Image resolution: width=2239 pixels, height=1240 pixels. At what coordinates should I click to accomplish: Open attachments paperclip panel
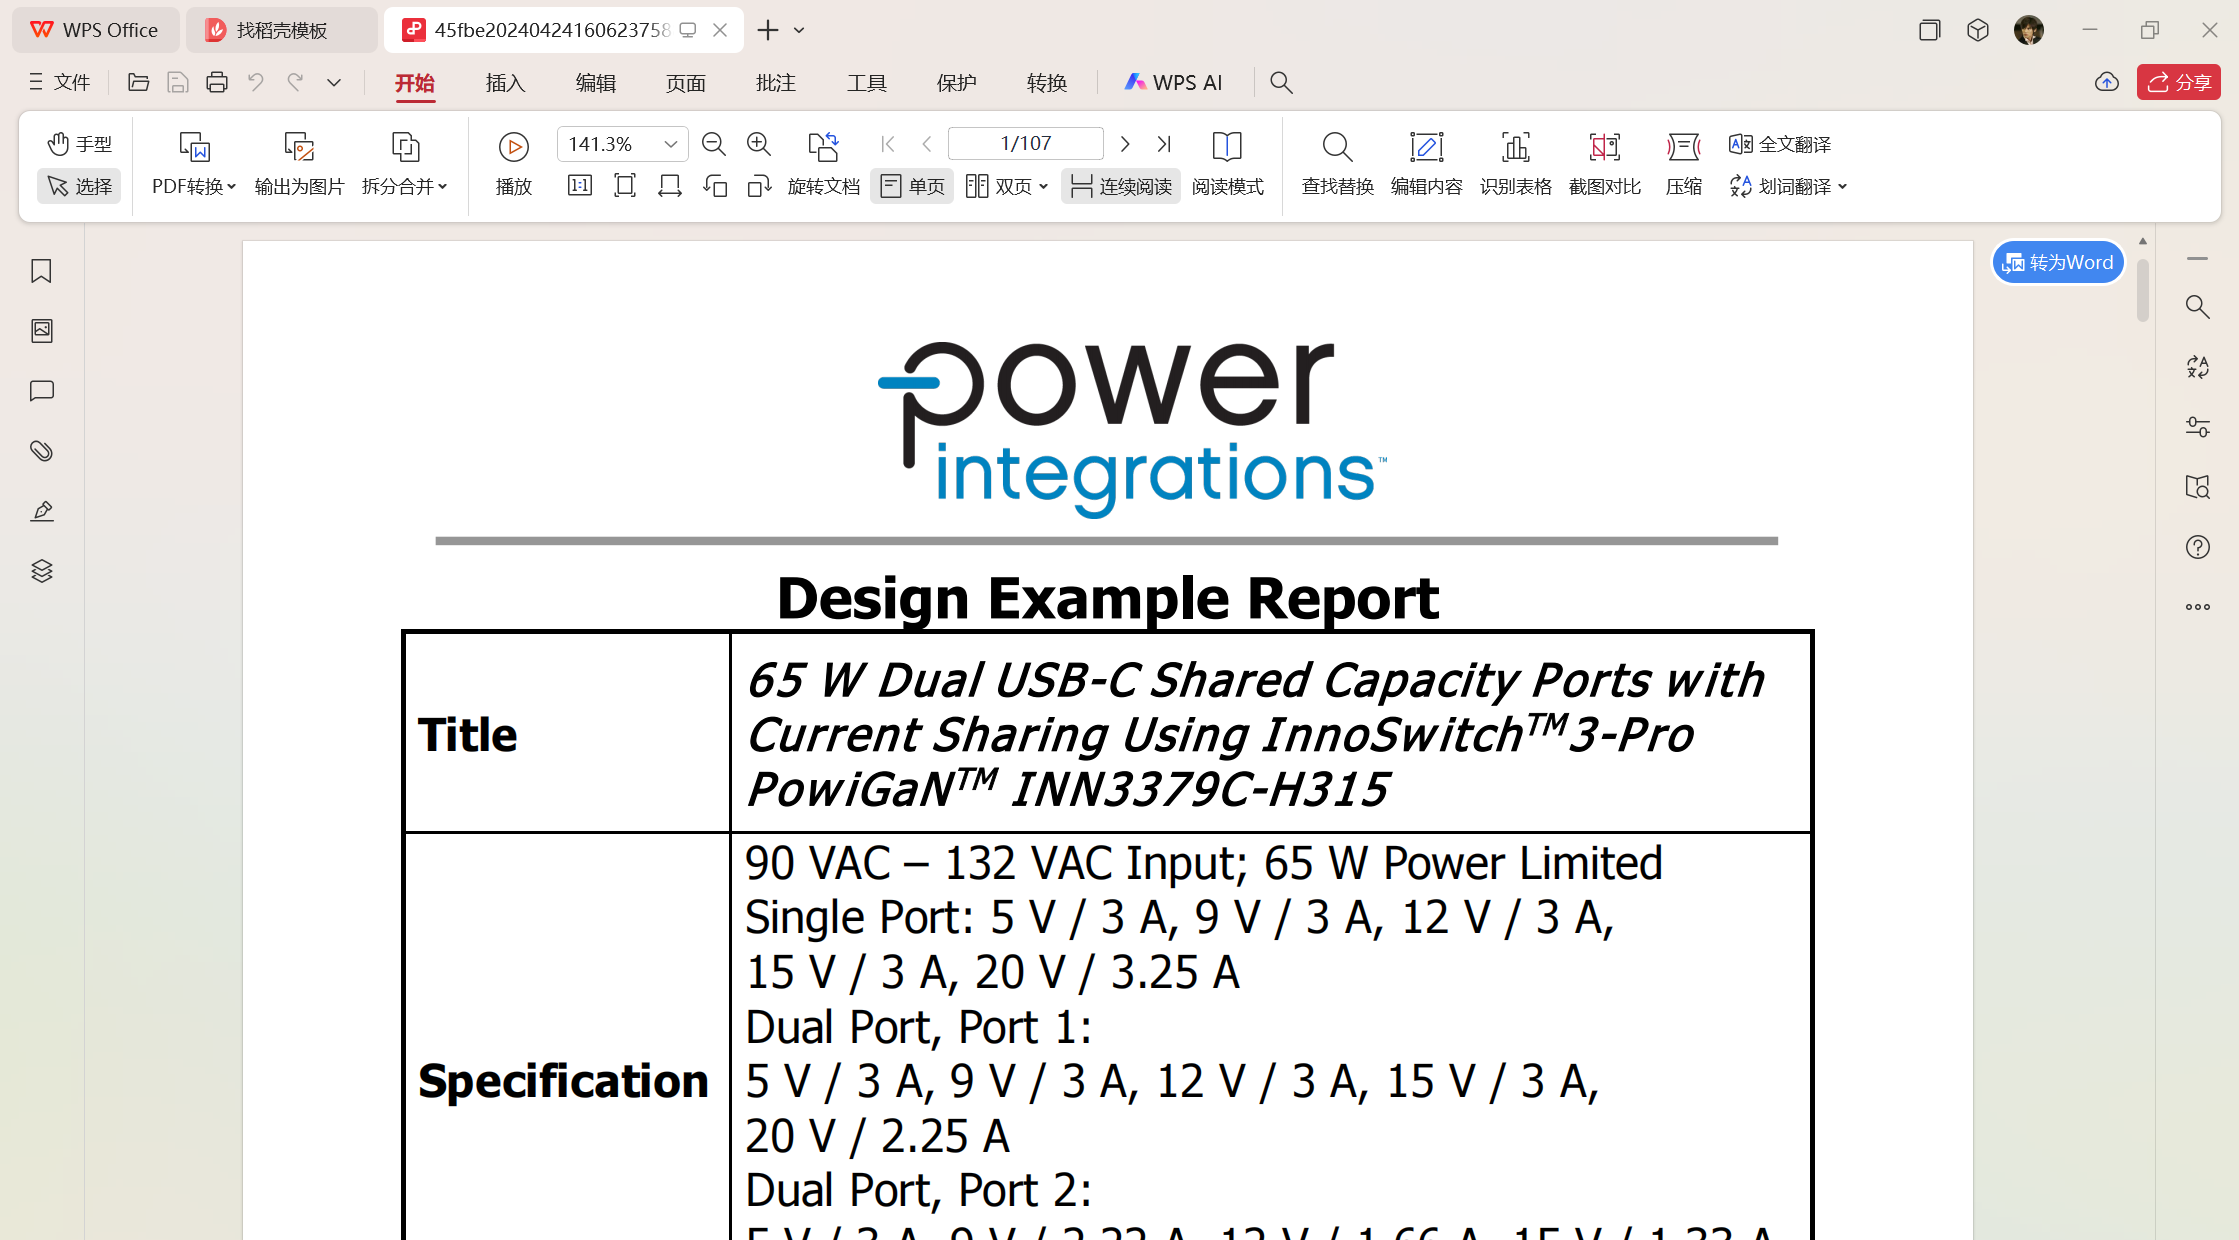(x=41, y=451)
